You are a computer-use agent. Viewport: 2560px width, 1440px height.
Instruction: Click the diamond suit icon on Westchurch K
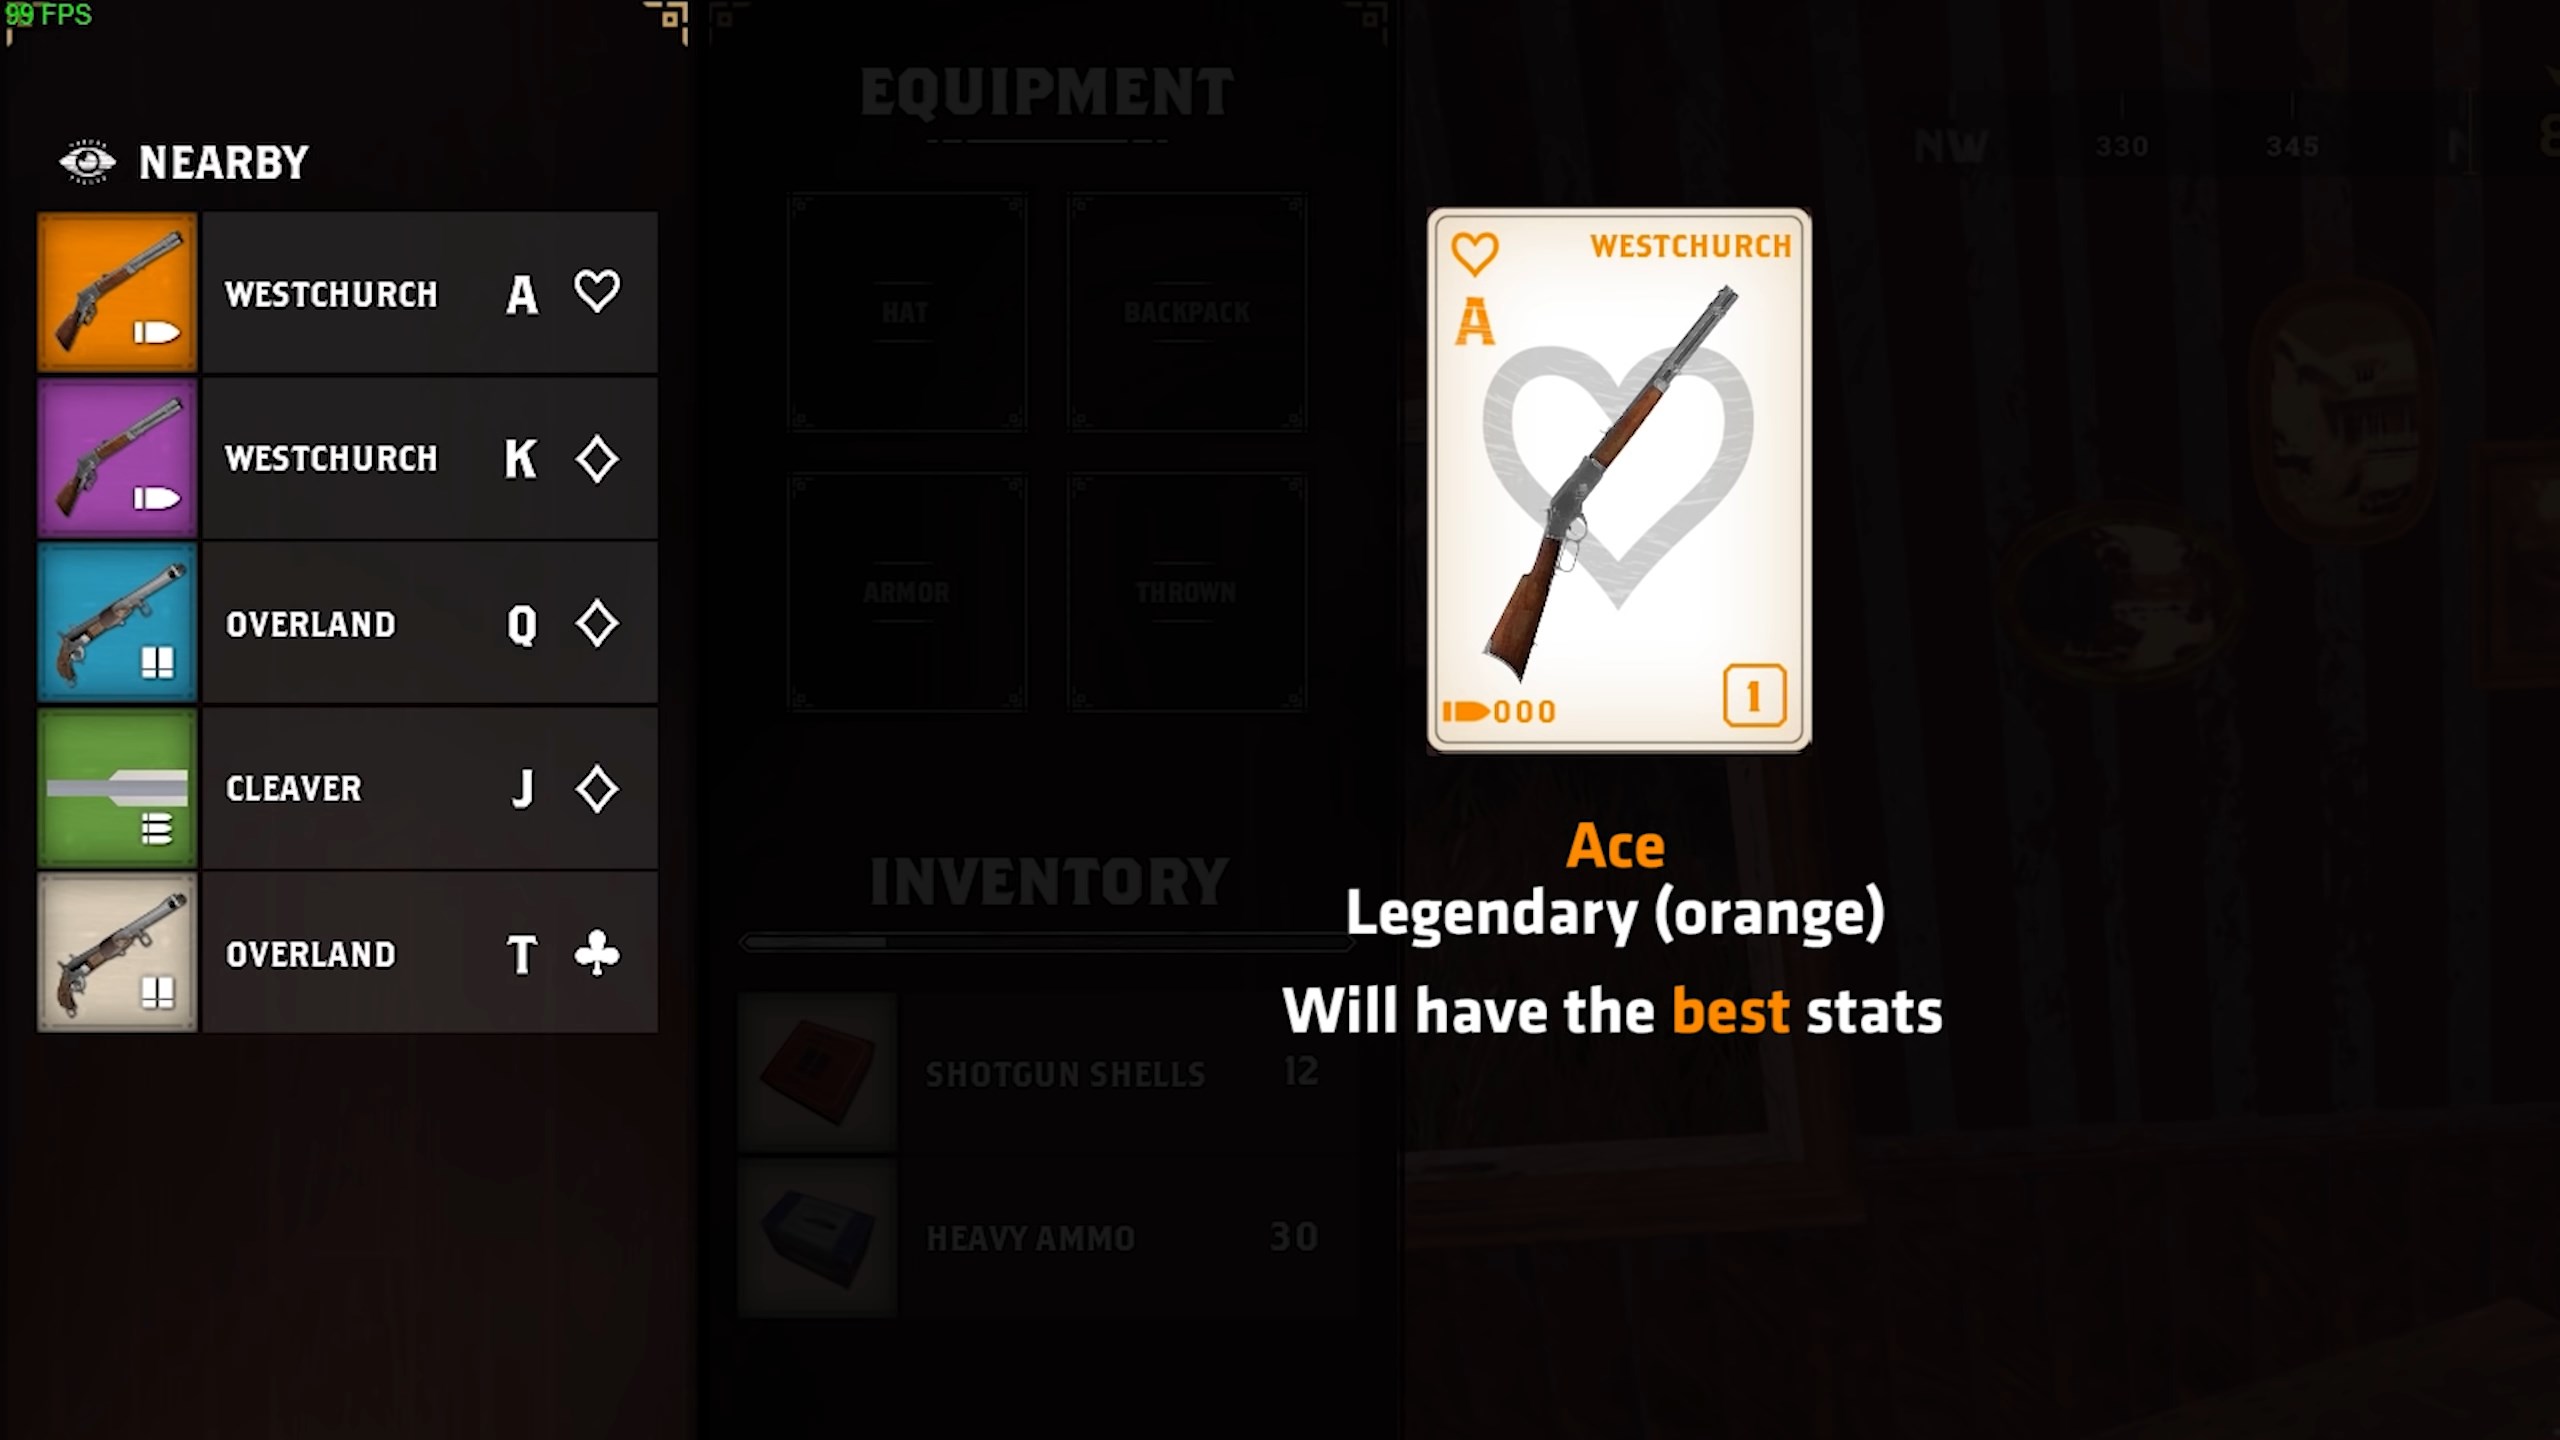click(x=597, y=459)
